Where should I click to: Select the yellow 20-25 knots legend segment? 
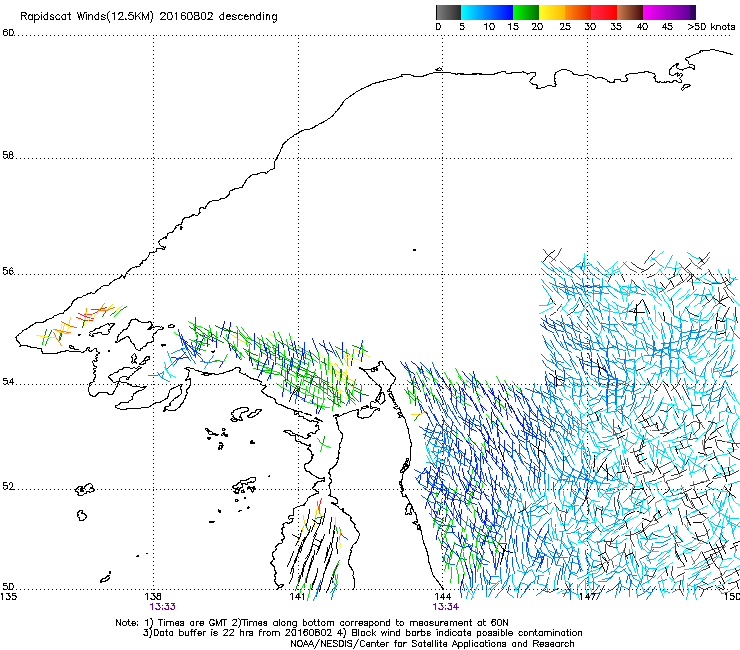coord(552,12)
